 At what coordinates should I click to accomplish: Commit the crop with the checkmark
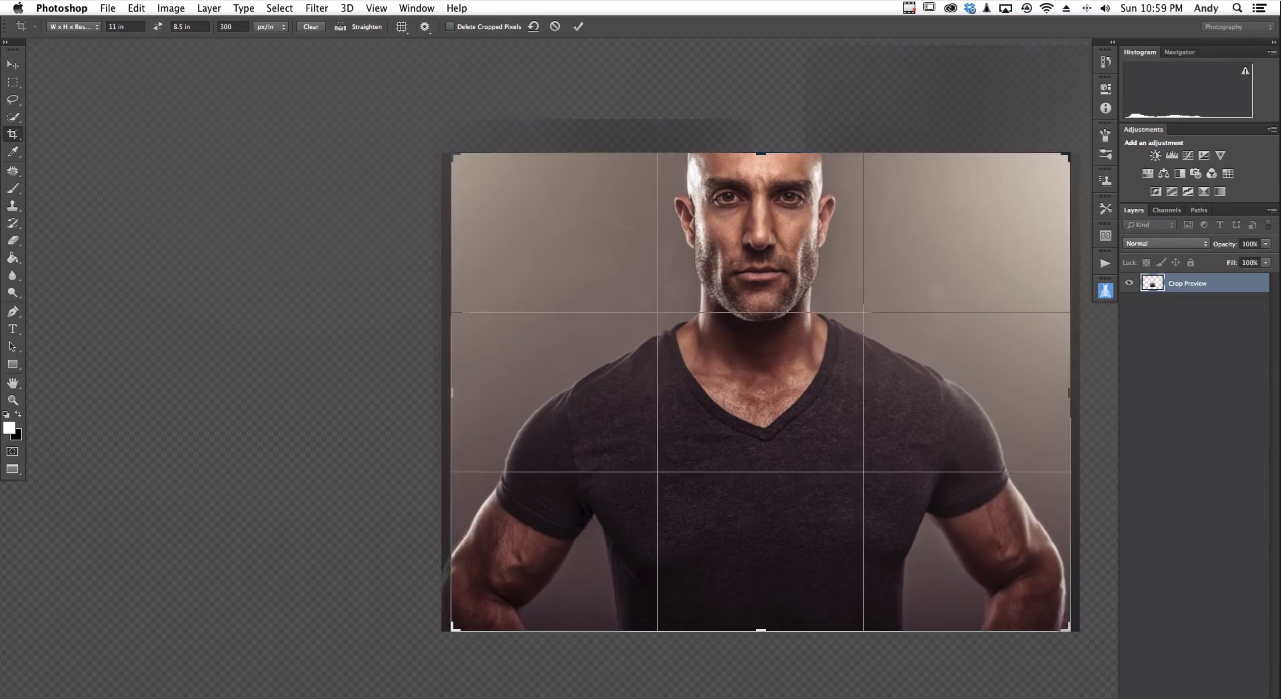click(578, 27)
